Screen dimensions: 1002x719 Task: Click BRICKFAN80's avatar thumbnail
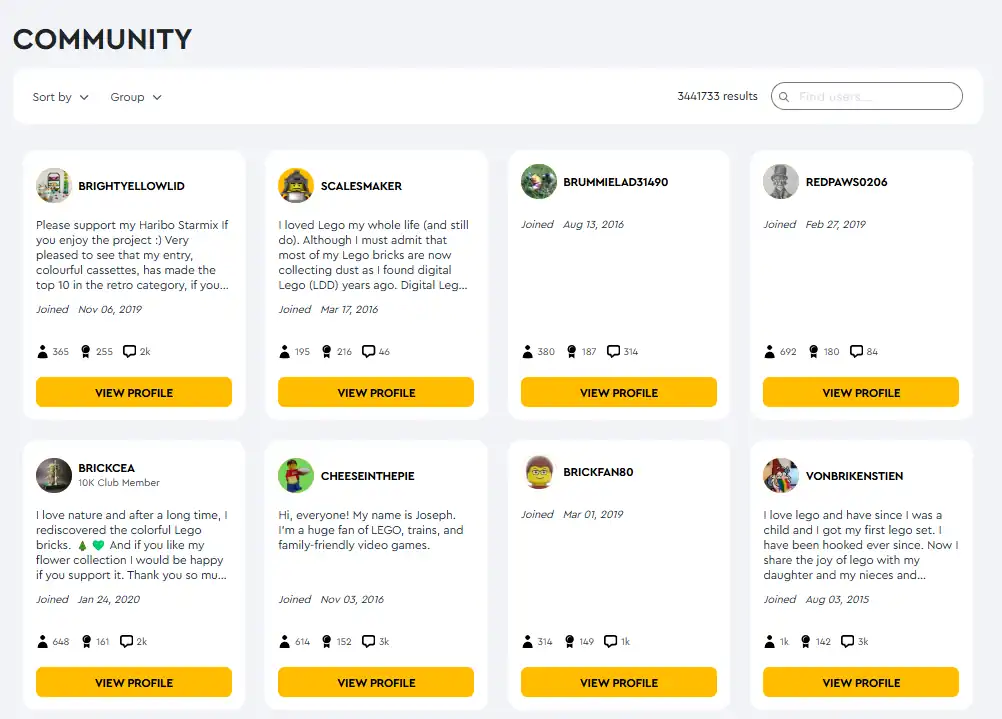point(539,472)
